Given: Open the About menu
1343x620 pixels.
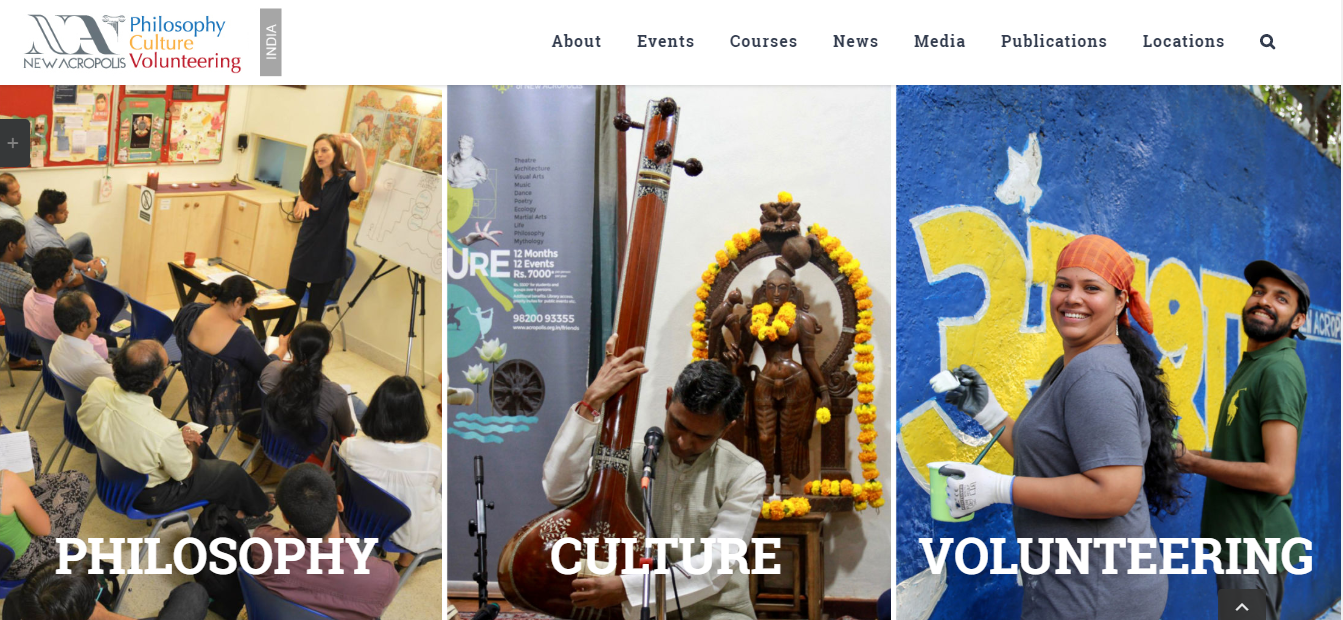Looking at the screenshot, I should click(577, 42).
